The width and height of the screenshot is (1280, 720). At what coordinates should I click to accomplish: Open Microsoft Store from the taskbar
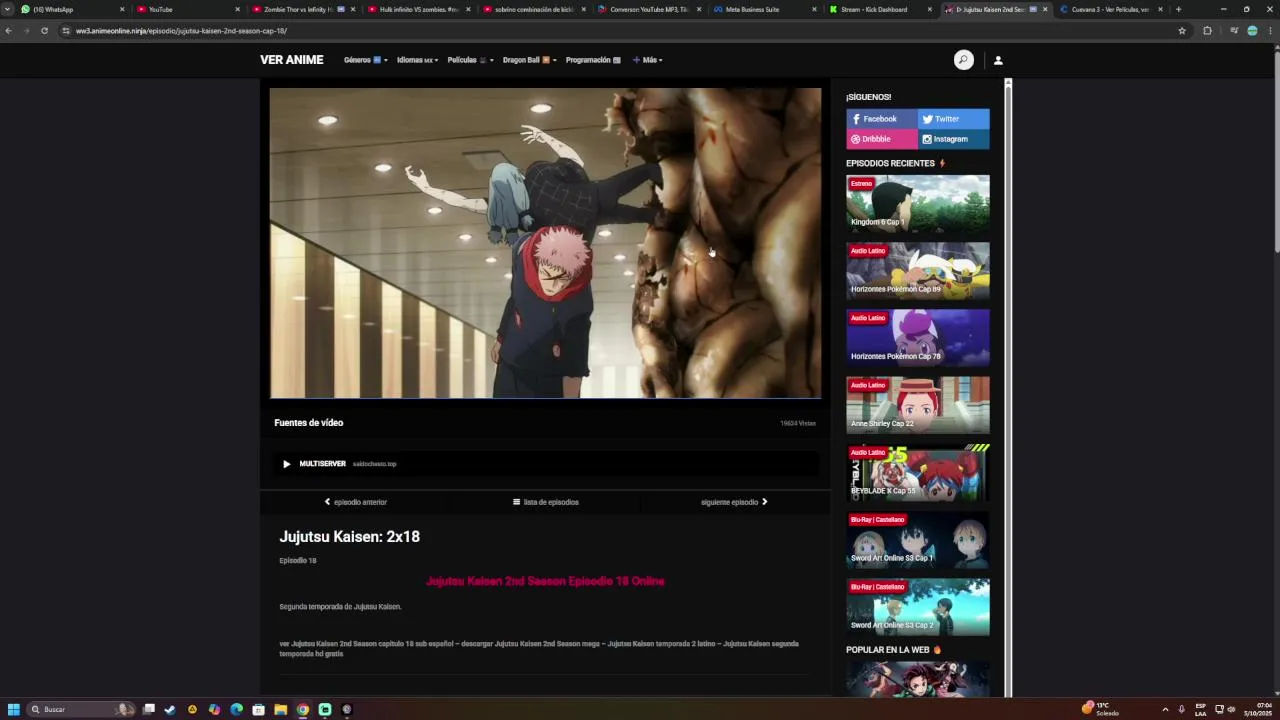tap(258, 709)
